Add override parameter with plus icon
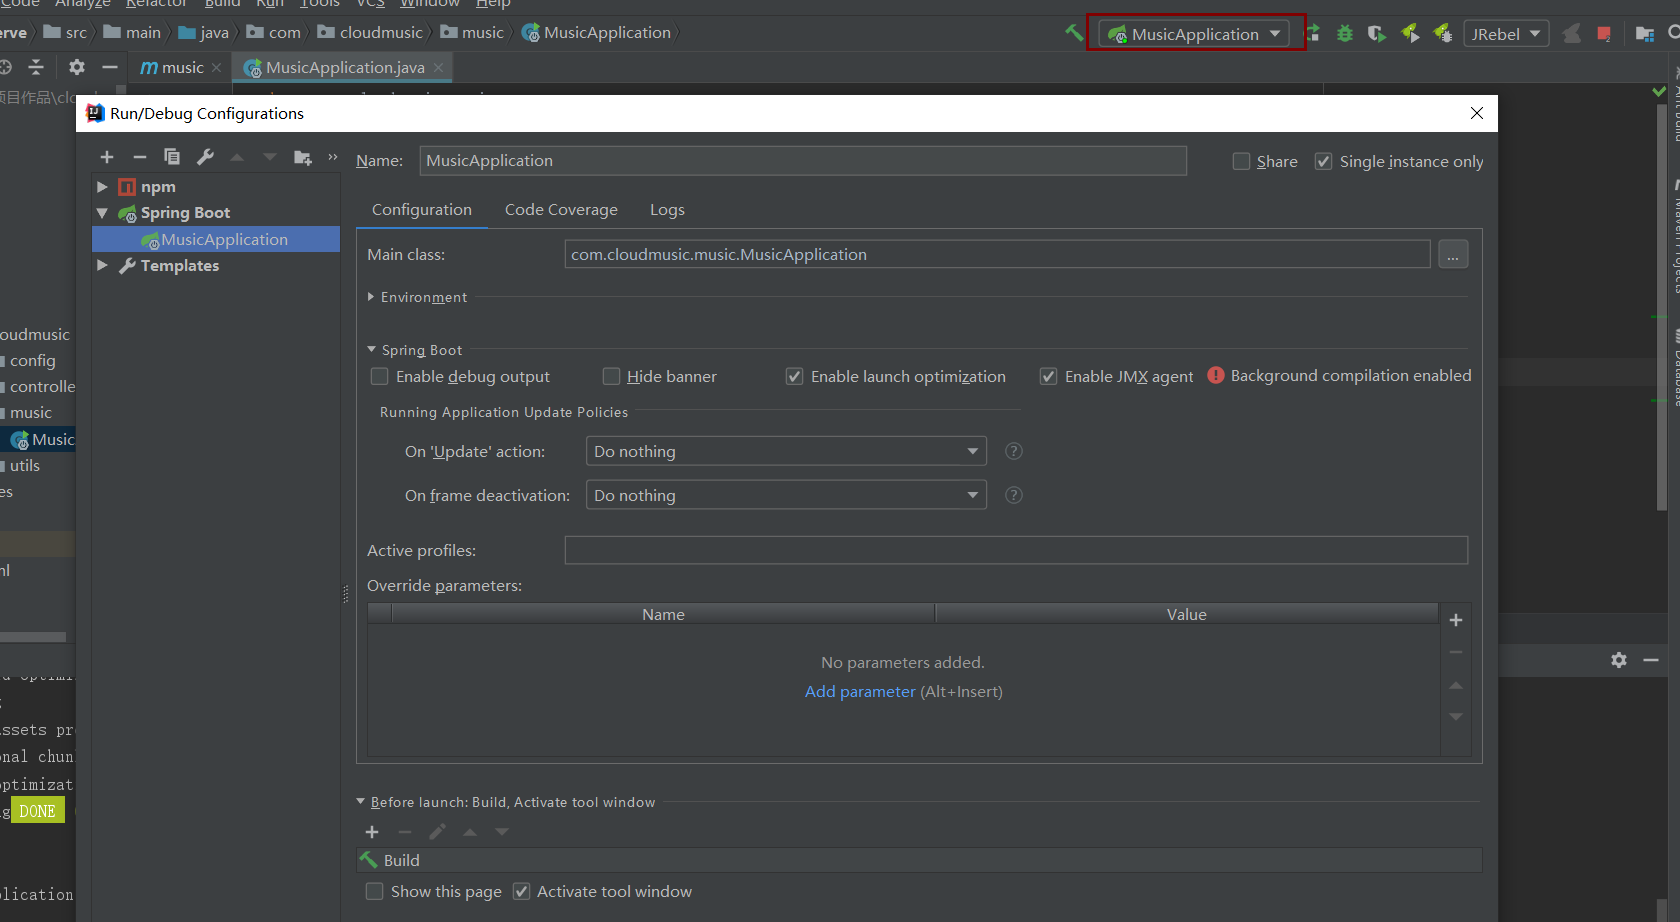 1456,620
